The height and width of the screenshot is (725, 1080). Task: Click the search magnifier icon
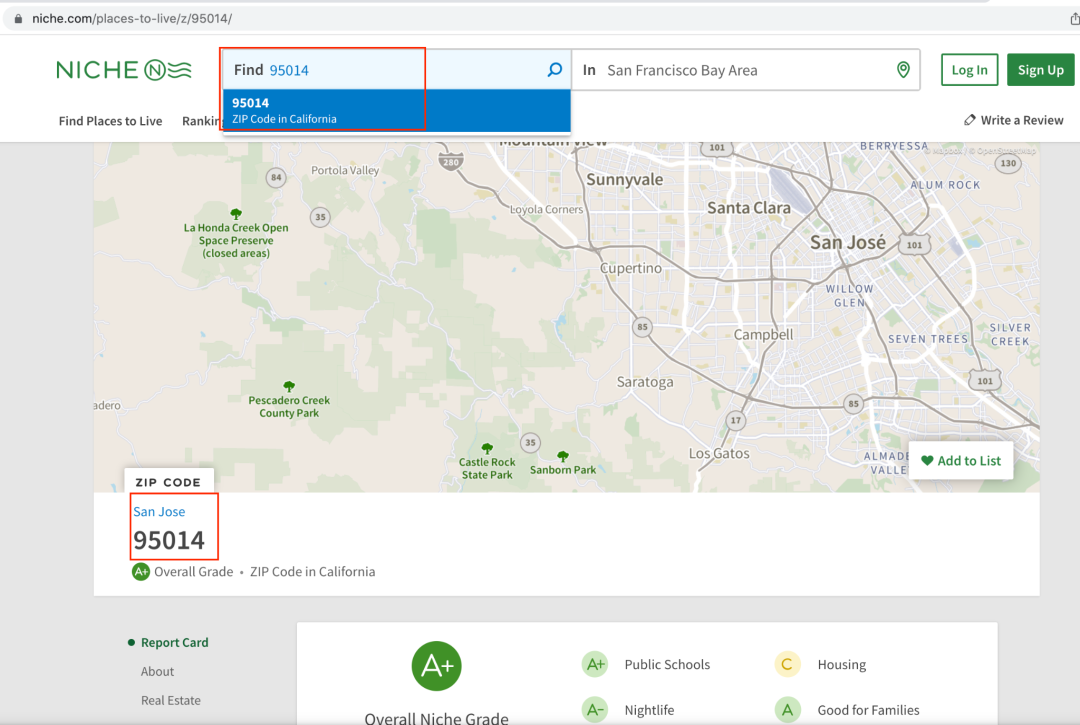(554, 70)
